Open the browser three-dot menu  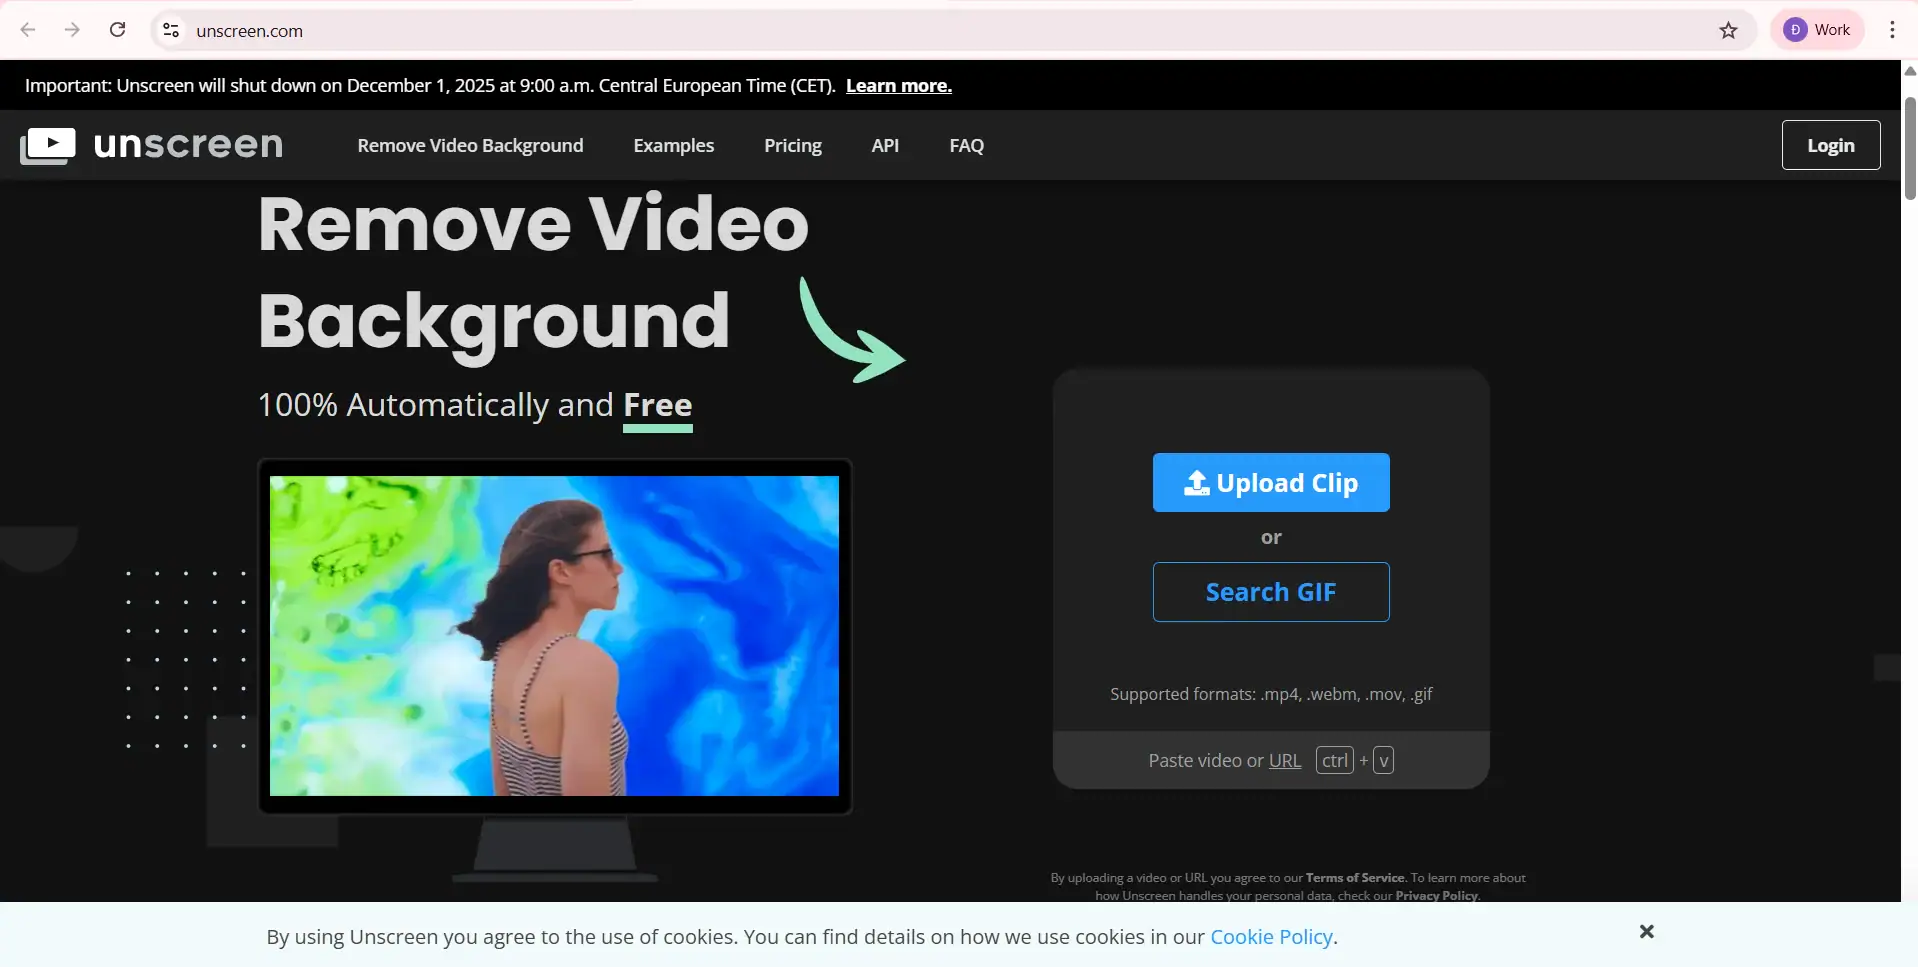[x=1890, y=30]
